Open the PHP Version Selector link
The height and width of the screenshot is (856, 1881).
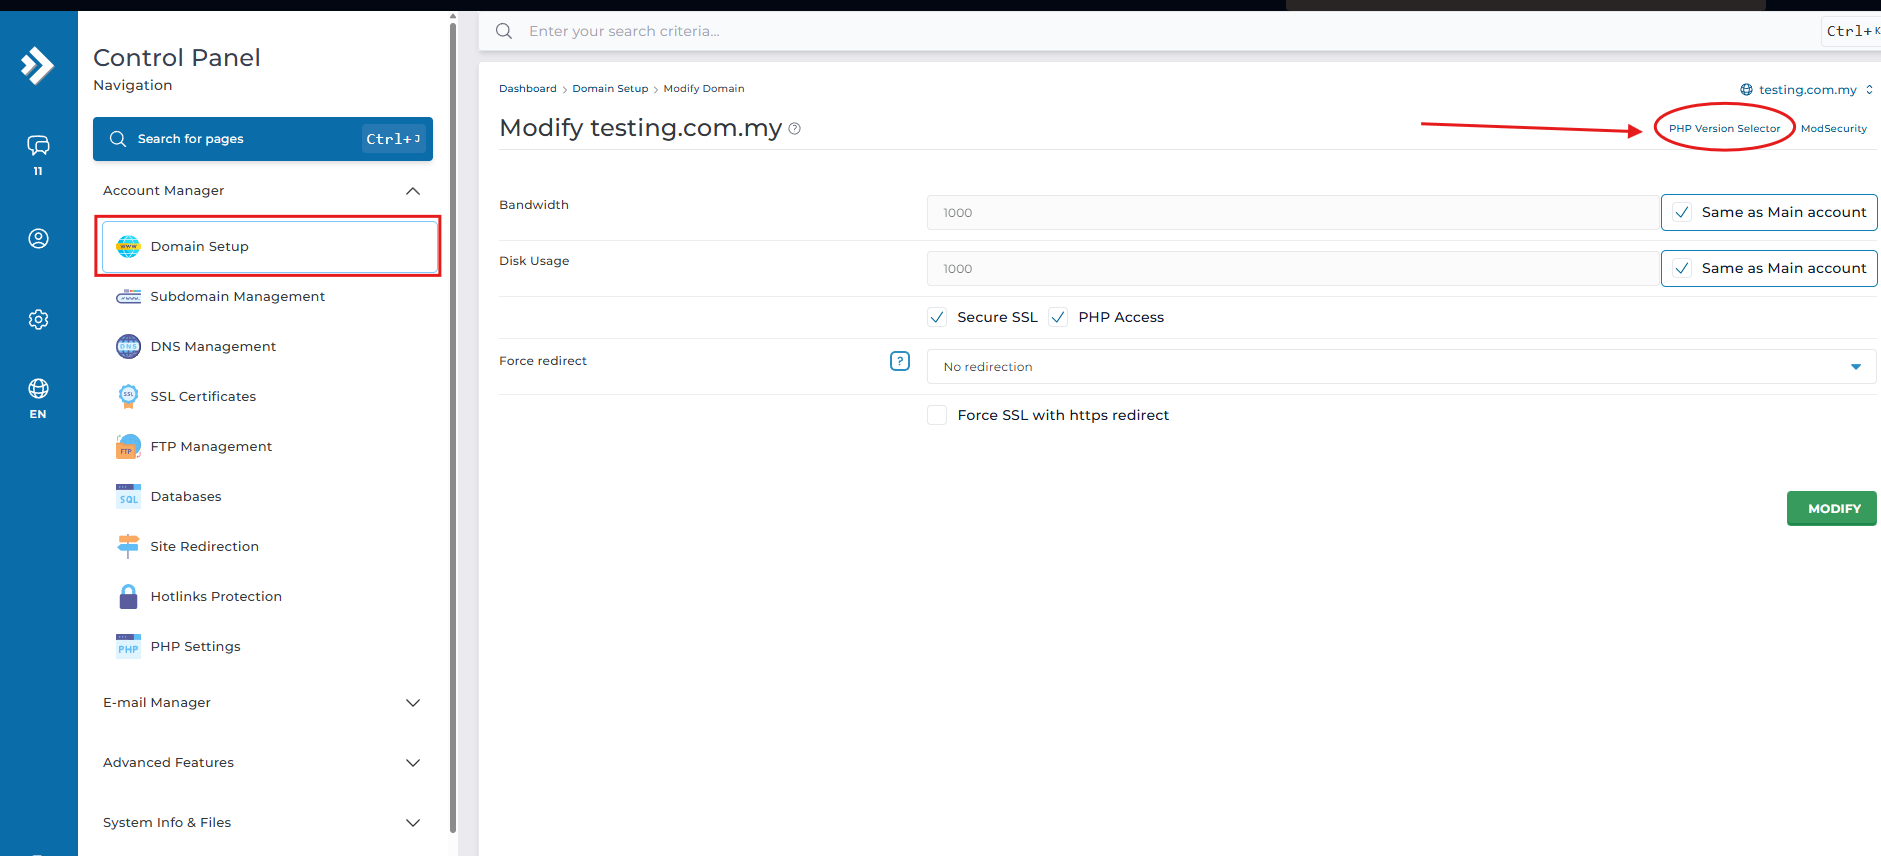point(1724,129)
